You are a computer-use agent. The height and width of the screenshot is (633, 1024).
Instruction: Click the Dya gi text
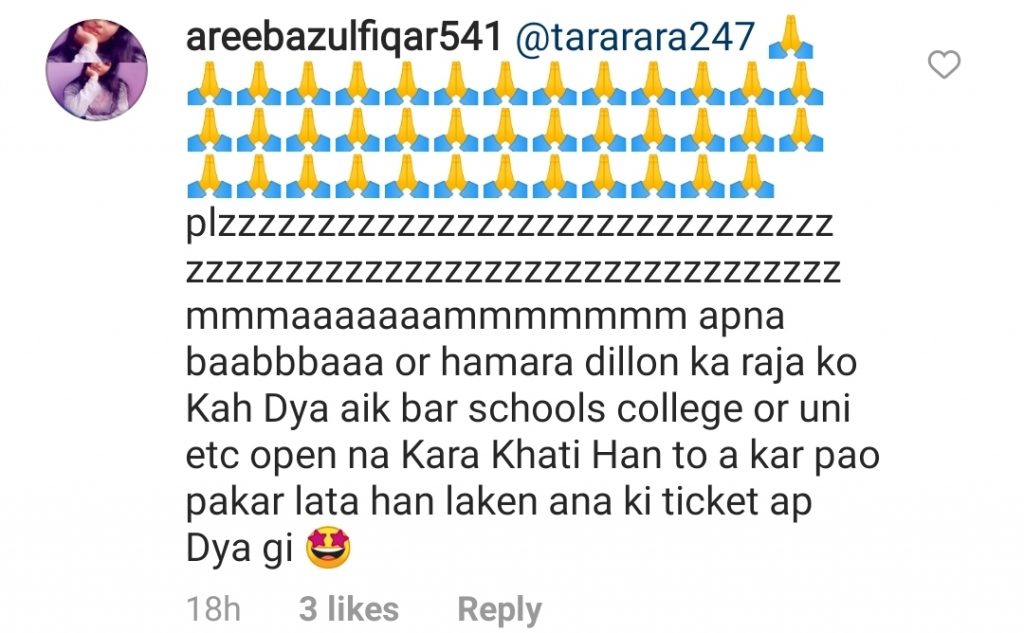coord(240,549)
